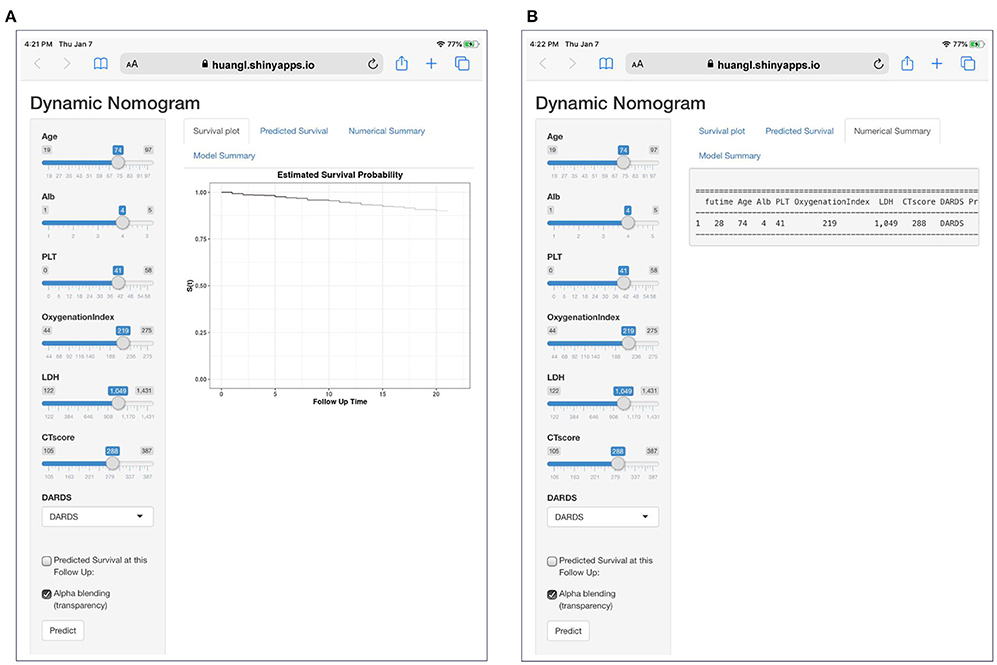Open the AA reader options in panel B
The image size is (997, 665).
(637, 64)
